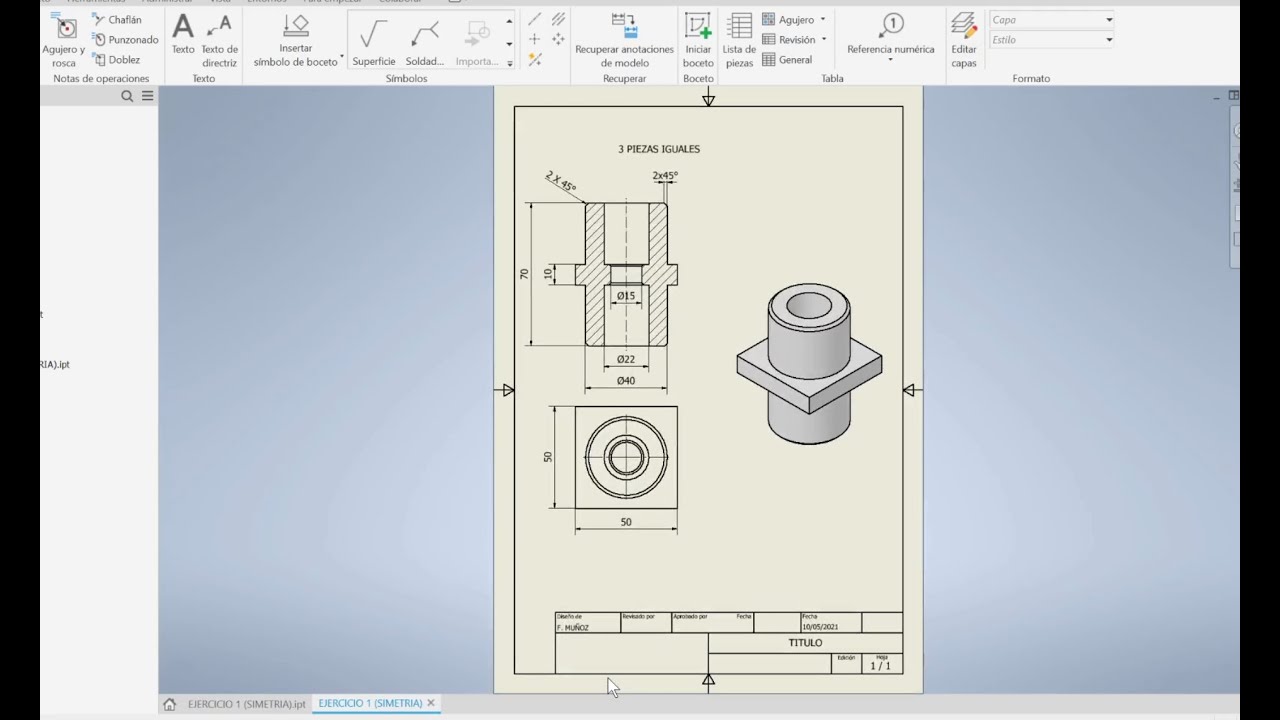
Task: Open the Agujero table dropdown arrow
Action: click(x=823, y=19)
